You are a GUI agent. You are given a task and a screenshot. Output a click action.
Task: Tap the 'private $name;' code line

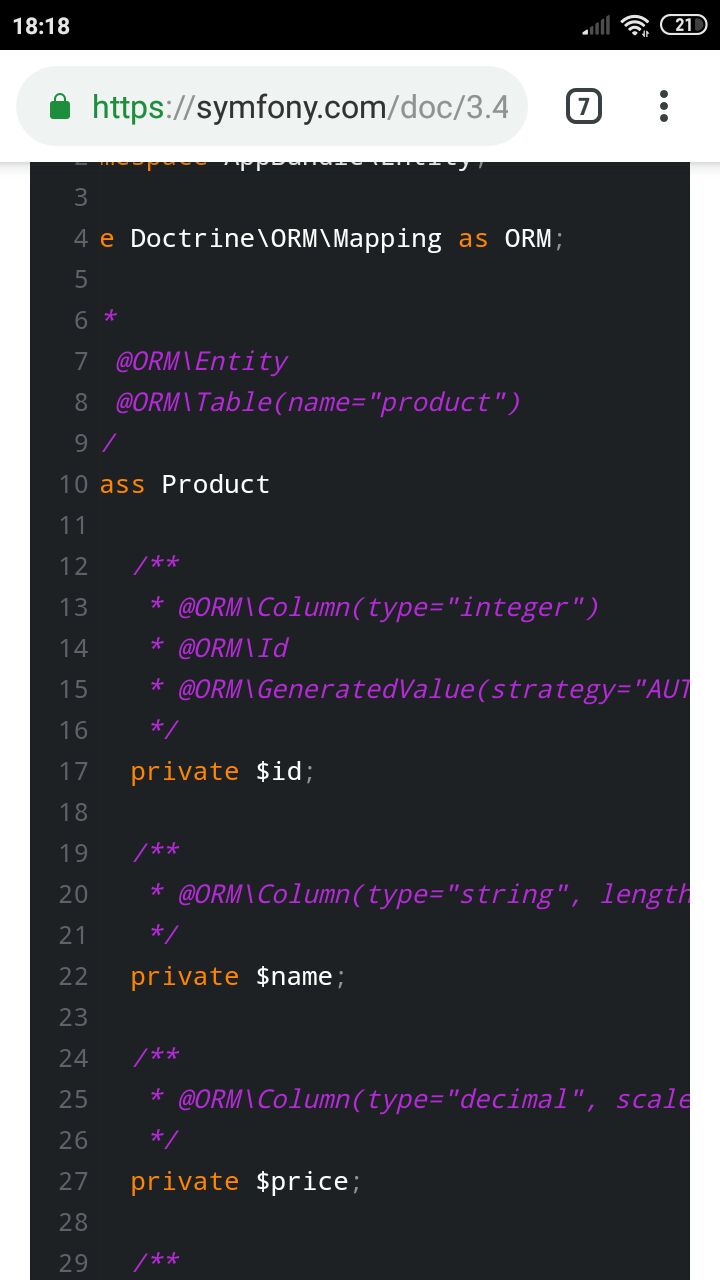pyautogui.click(x=238, y=976)
